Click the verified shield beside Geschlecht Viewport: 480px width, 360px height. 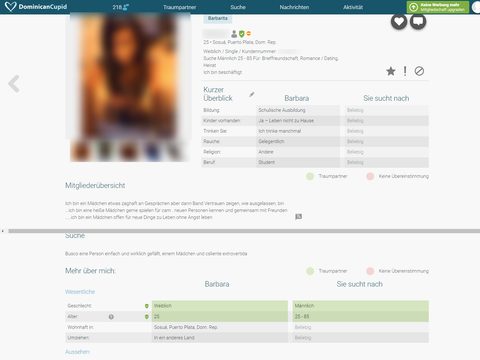tap(147, 306)
